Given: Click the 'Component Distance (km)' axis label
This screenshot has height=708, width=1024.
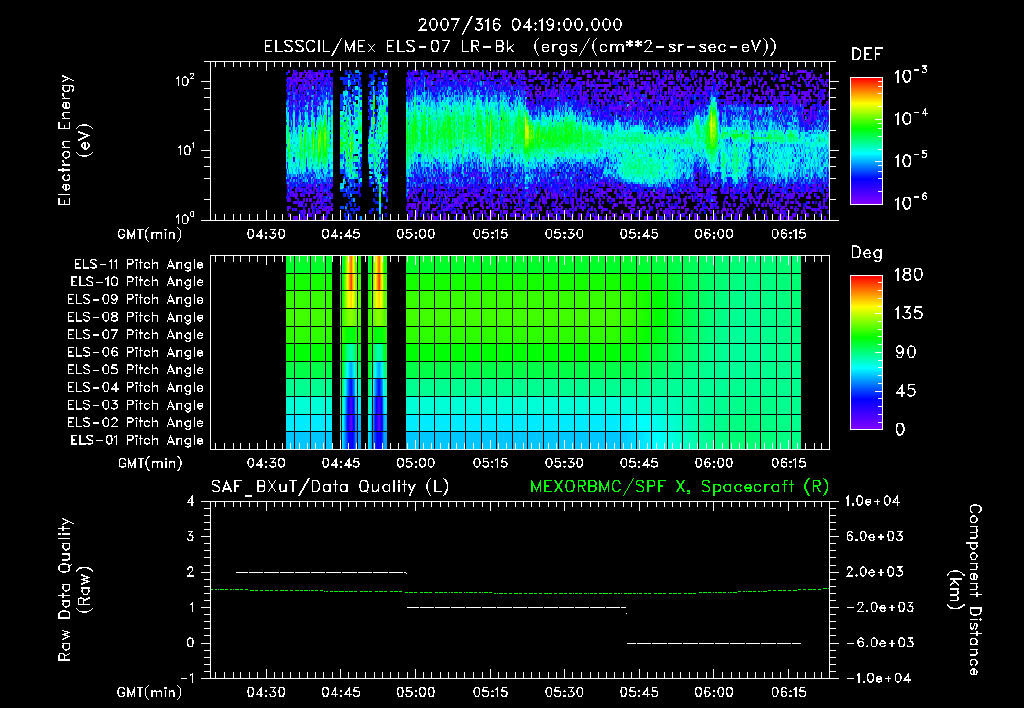Looking at the screenshot, I should pos(965,590).
